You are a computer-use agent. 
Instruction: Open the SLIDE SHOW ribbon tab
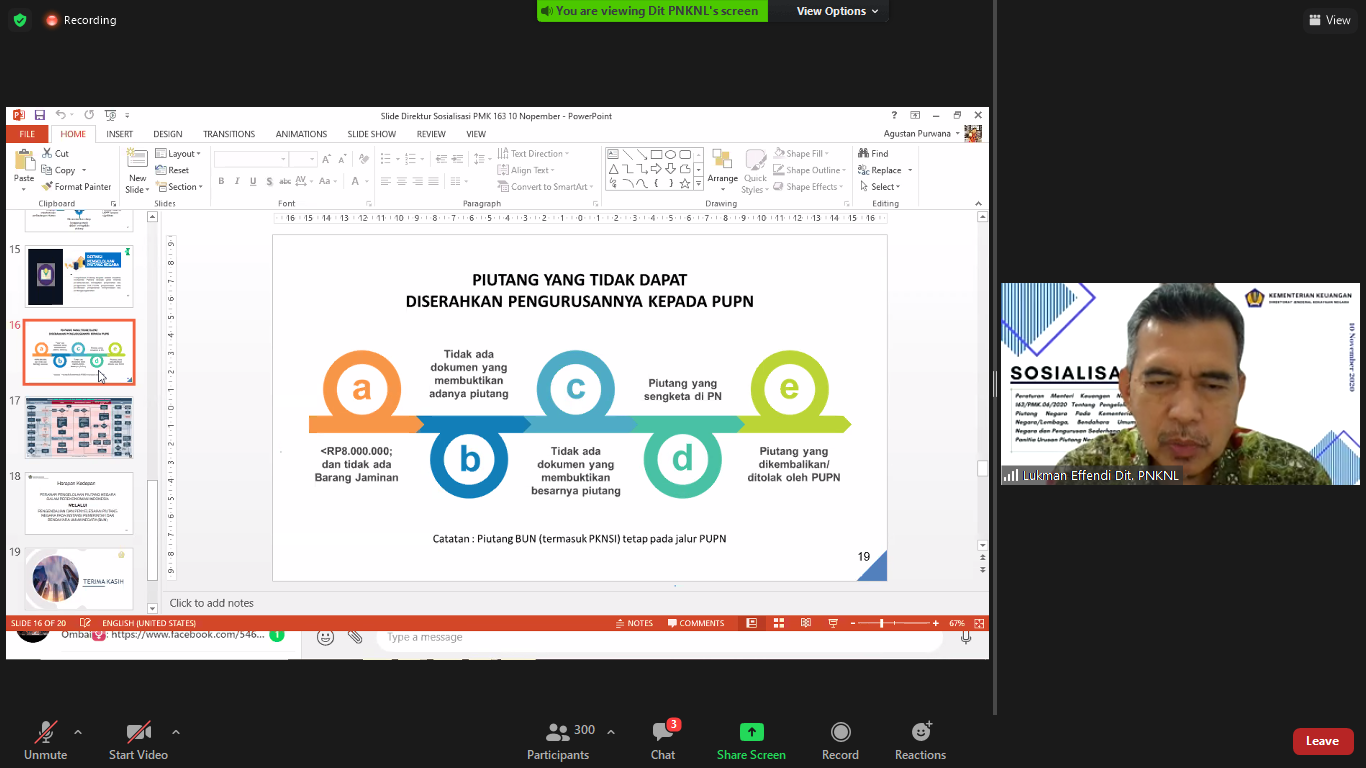pyautogui.click(x=371, y=134)
